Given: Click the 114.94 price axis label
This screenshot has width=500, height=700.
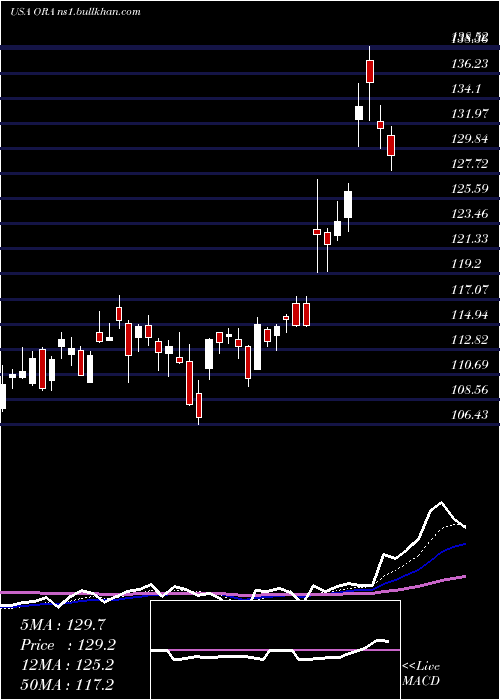Looking at the screenshot, I should pyautogui.click(x=470, y=315).
